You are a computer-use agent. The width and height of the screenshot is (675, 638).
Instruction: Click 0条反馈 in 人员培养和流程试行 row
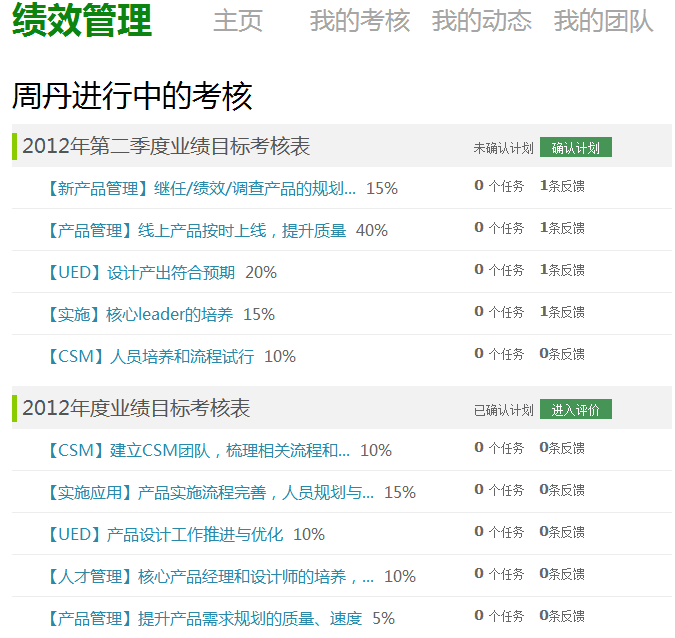(x=562, y=354)
